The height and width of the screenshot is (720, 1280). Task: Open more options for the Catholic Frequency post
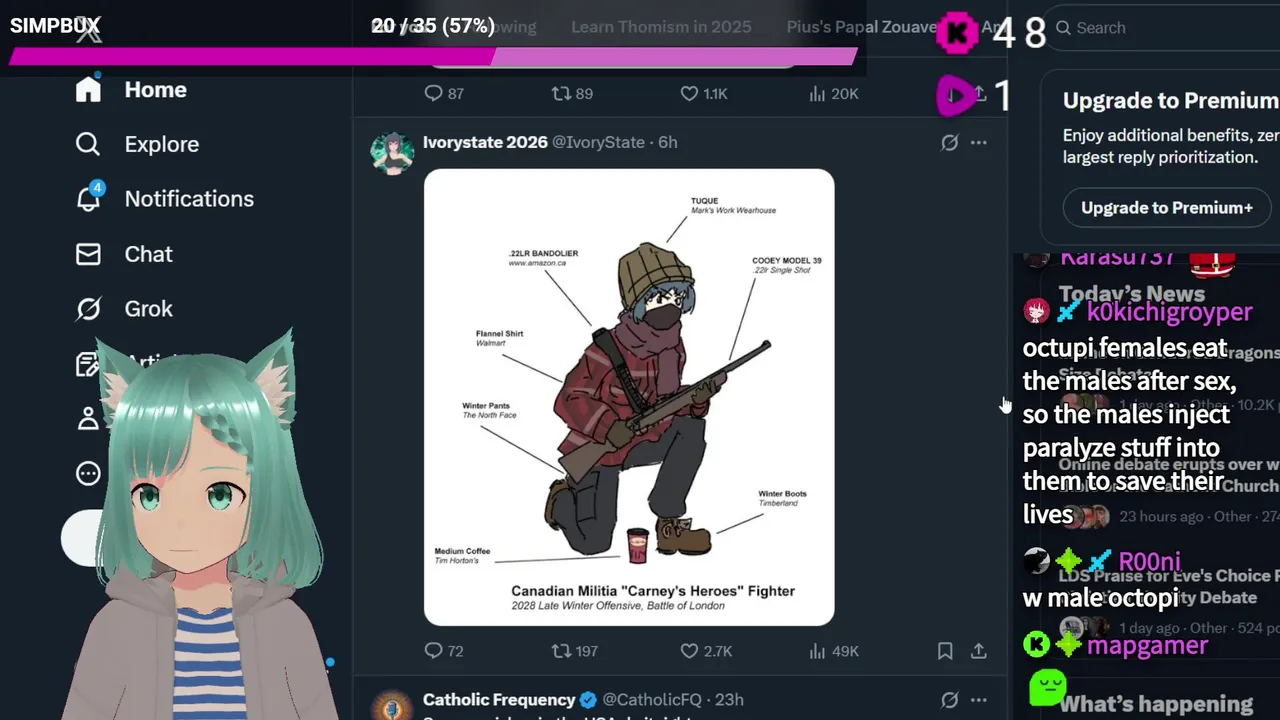coord(979,700)
